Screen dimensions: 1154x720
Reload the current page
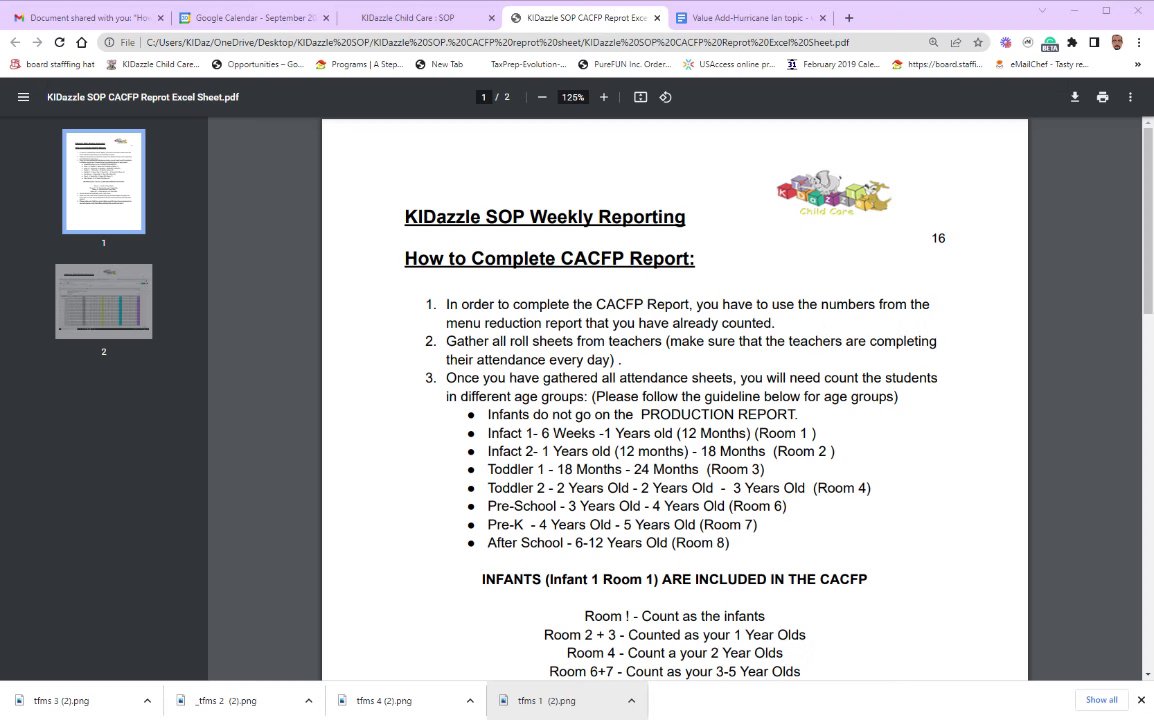tap(60, 43)
